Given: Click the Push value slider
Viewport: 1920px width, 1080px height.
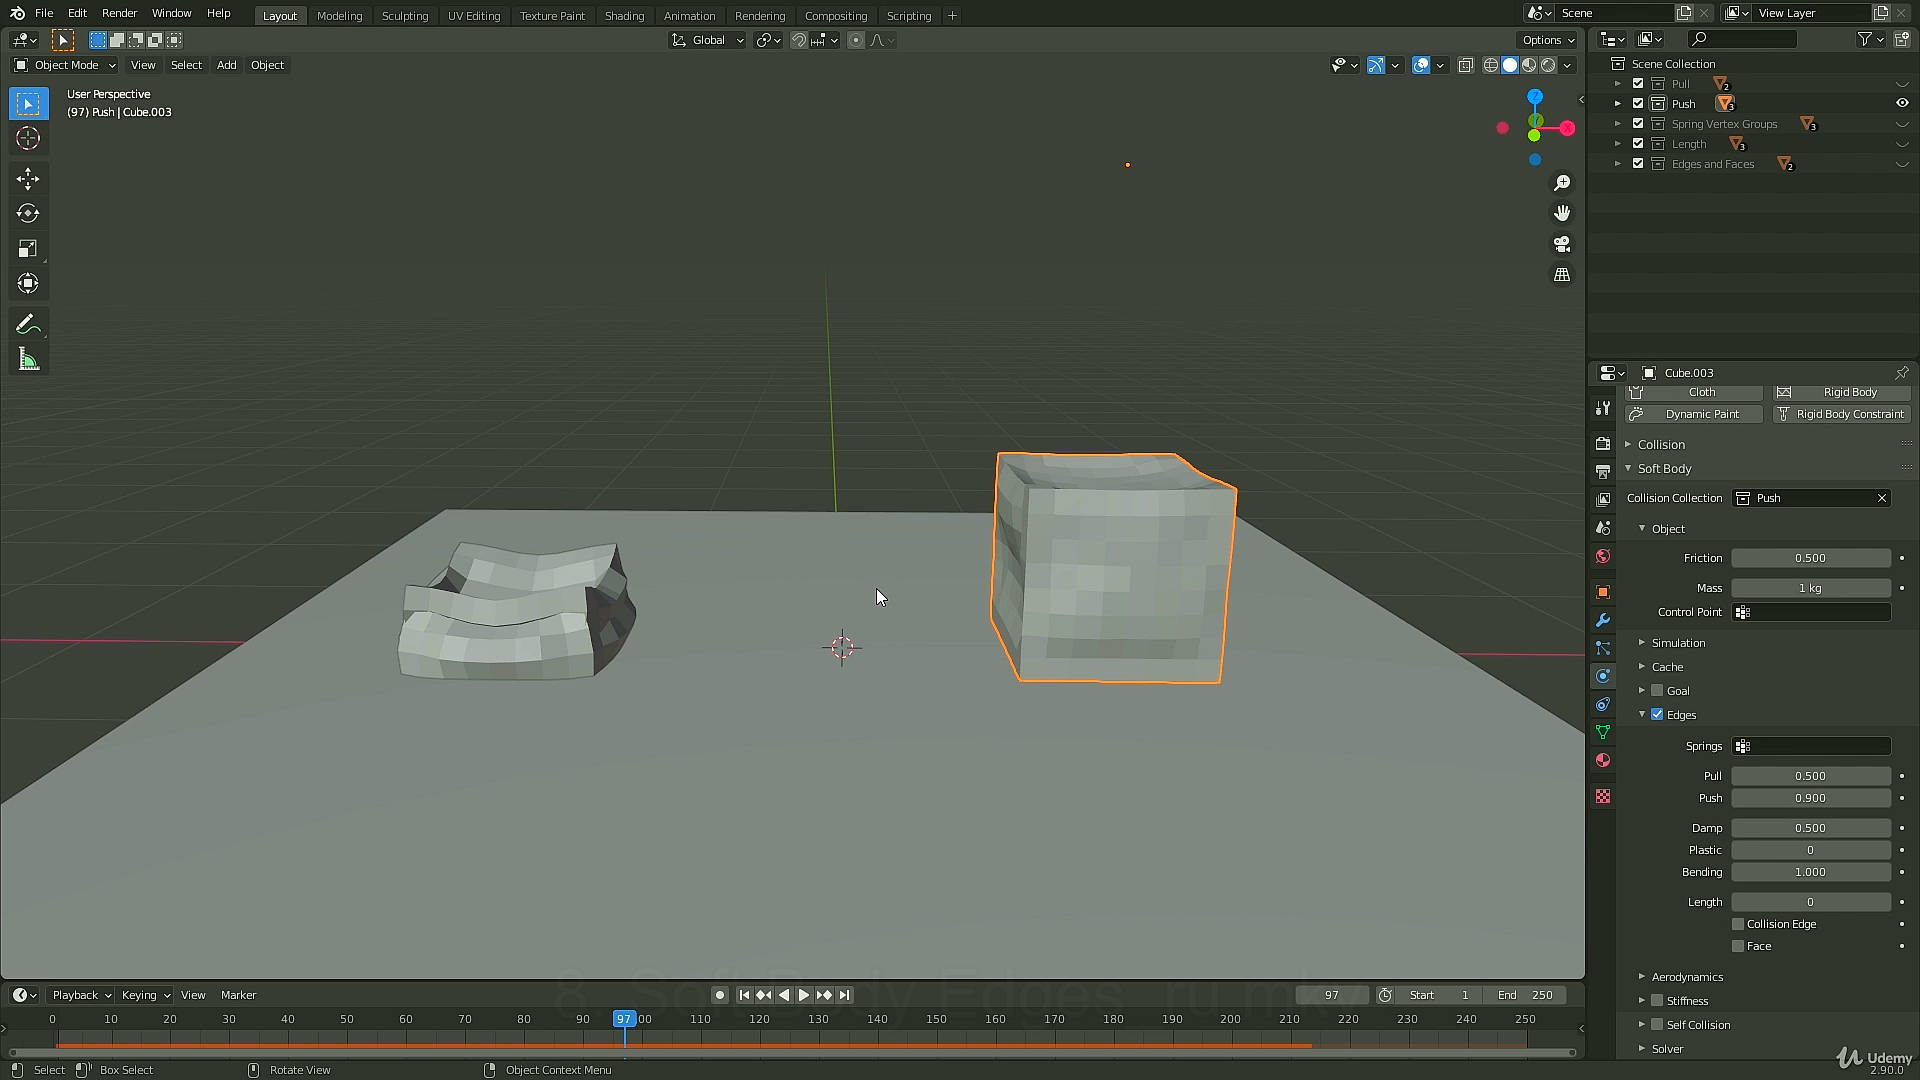Looking at the screenshot, I should pyautogui.click(x=1811, y=798).
